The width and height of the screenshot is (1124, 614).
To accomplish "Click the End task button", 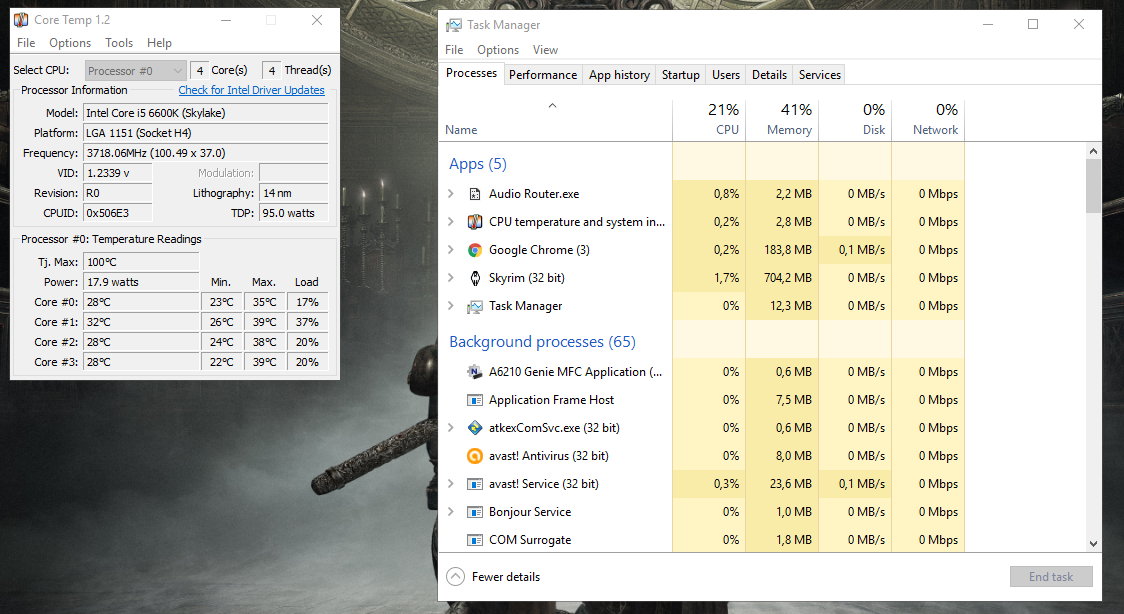I will point(1051,577).
